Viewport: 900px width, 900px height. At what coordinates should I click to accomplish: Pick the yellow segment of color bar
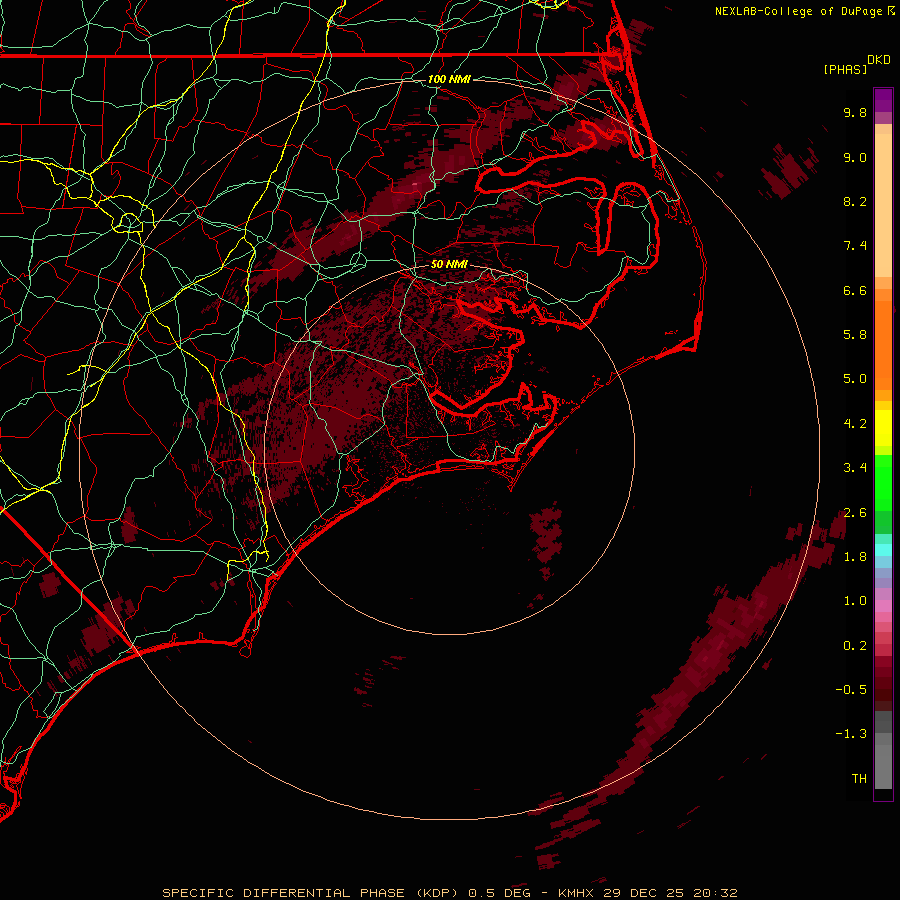tap(883, 428)
